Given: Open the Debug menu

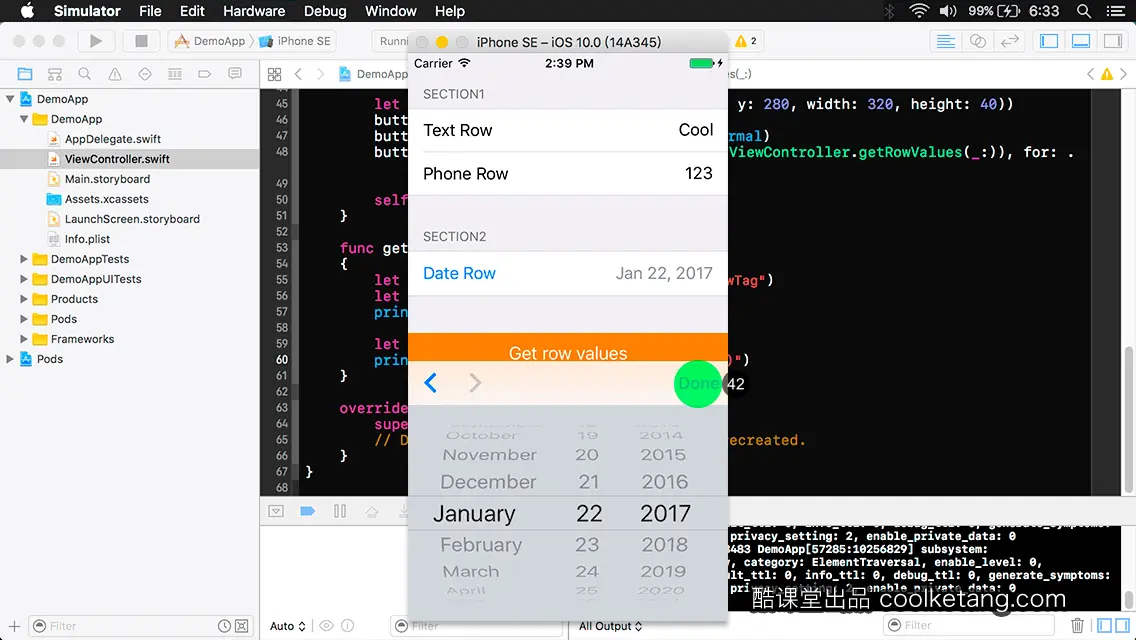Looking at the screenshot, I should pos(325,11).
